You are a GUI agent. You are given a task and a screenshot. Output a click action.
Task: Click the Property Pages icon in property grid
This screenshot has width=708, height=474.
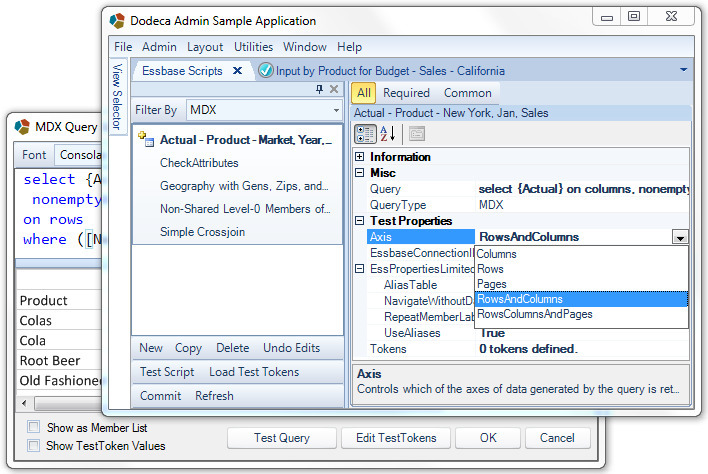click(x=417, y=134)
